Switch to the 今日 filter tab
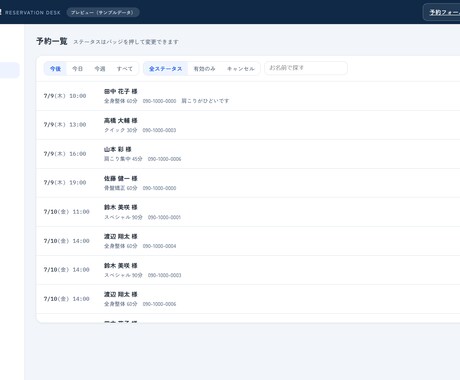This screenshot has height=380, width=460. (x=77, y=69)
